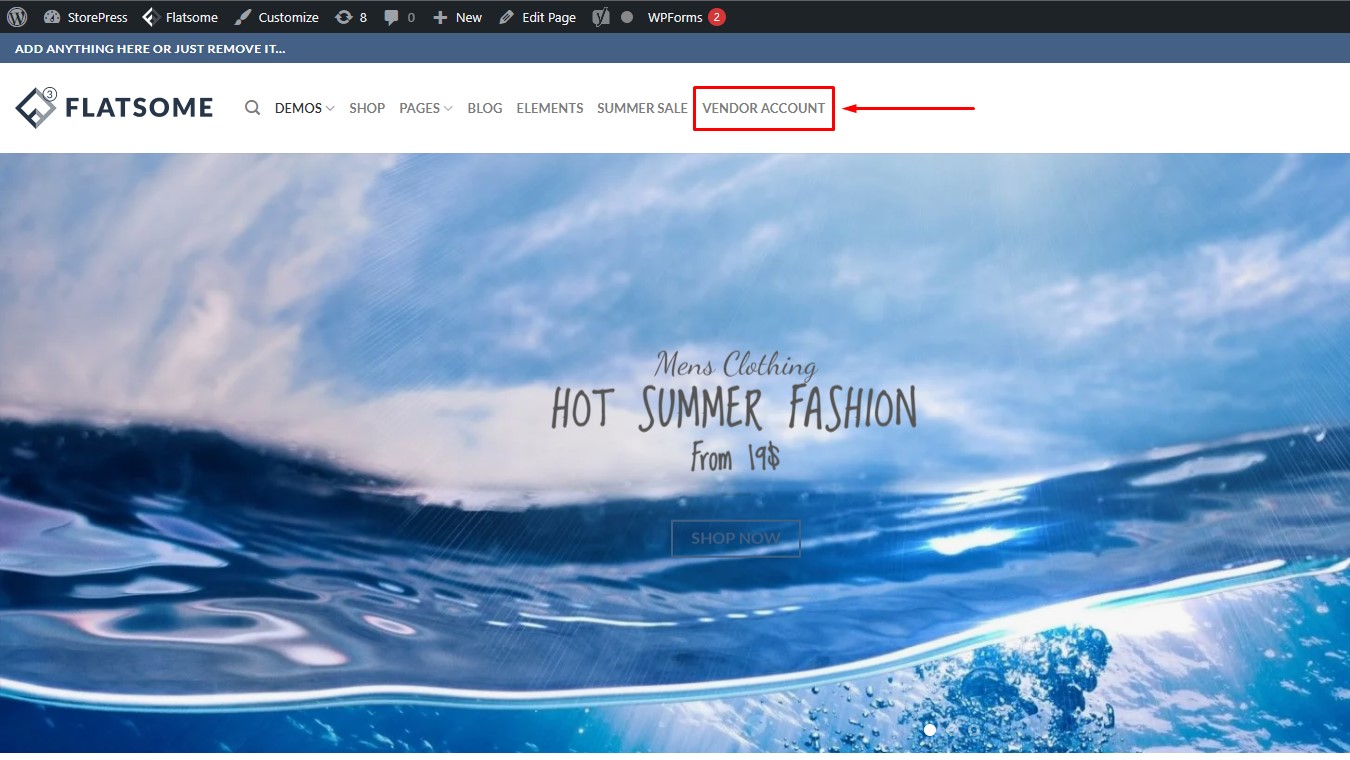The image size is (1350, 760).
Task: Open the Elements nav link
Action: pyautogui.click(x=550, y=108)
